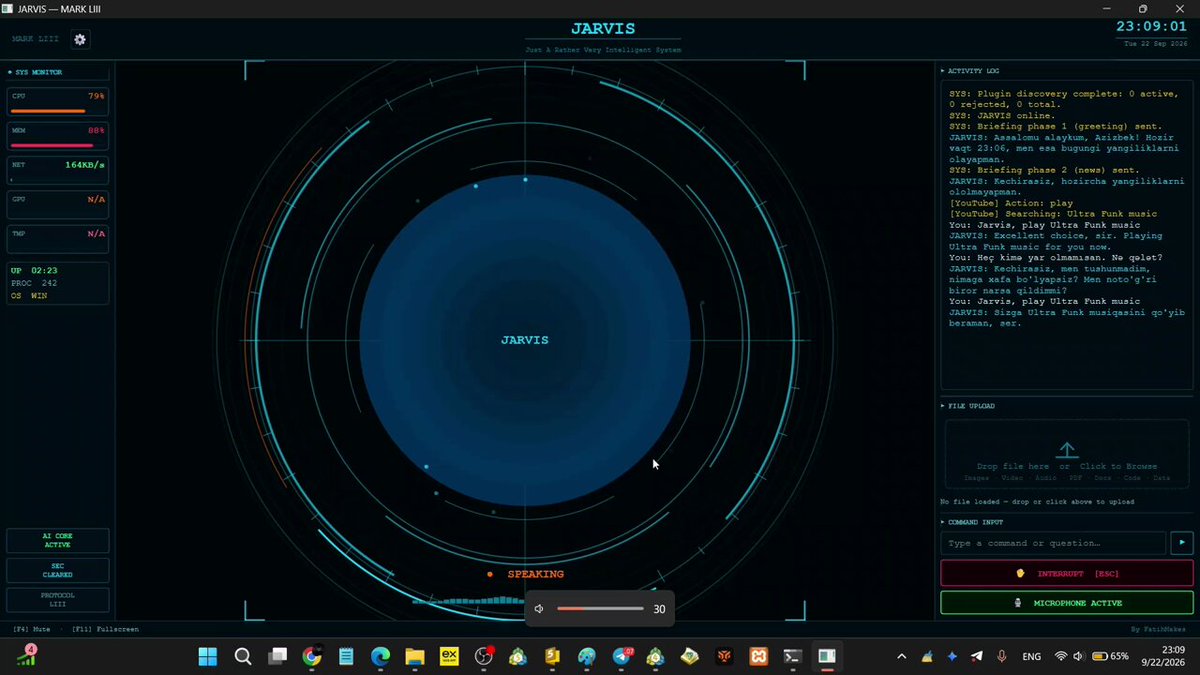Viewport: 1200px width, 675px height.
Task: Open the Windows Start menu
Action: pyautogui.click(x=208, y=657)
